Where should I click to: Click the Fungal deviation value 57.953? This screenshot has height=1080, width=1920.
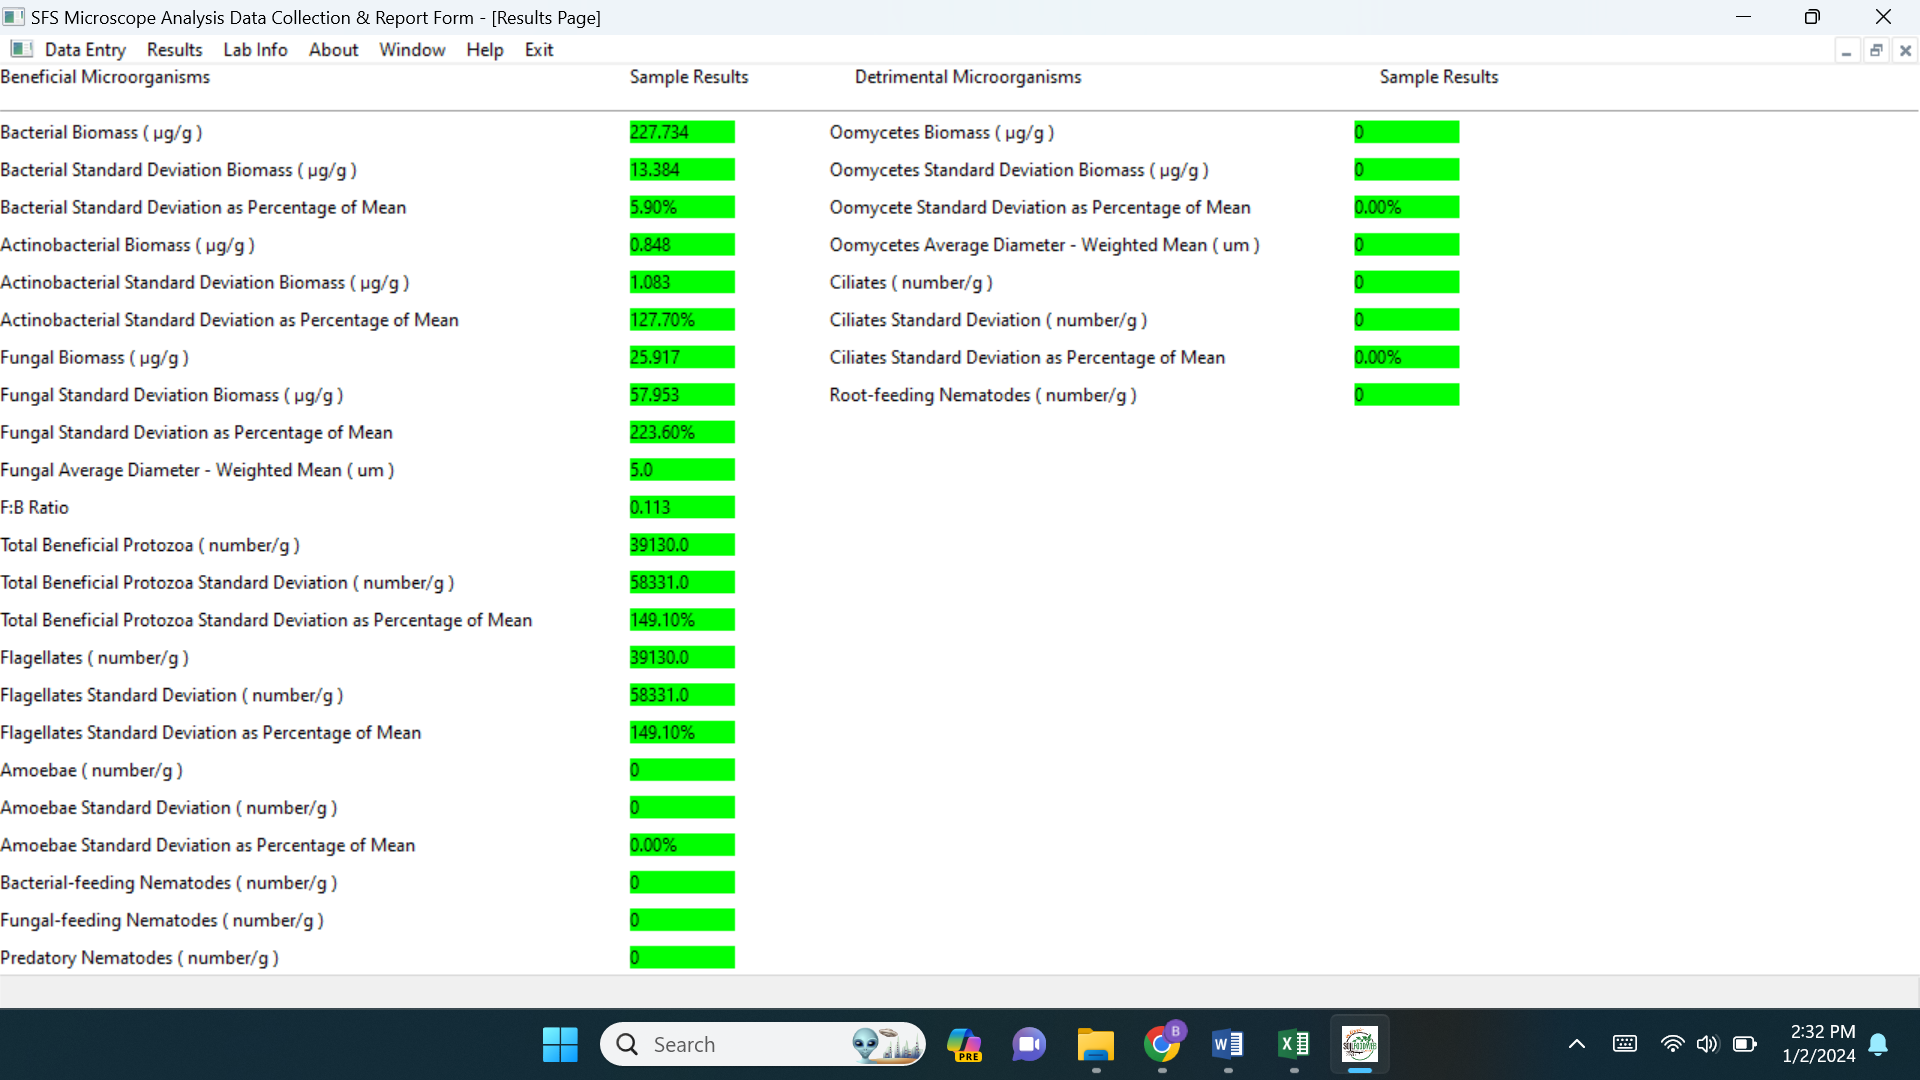click(x=682, y=395)
